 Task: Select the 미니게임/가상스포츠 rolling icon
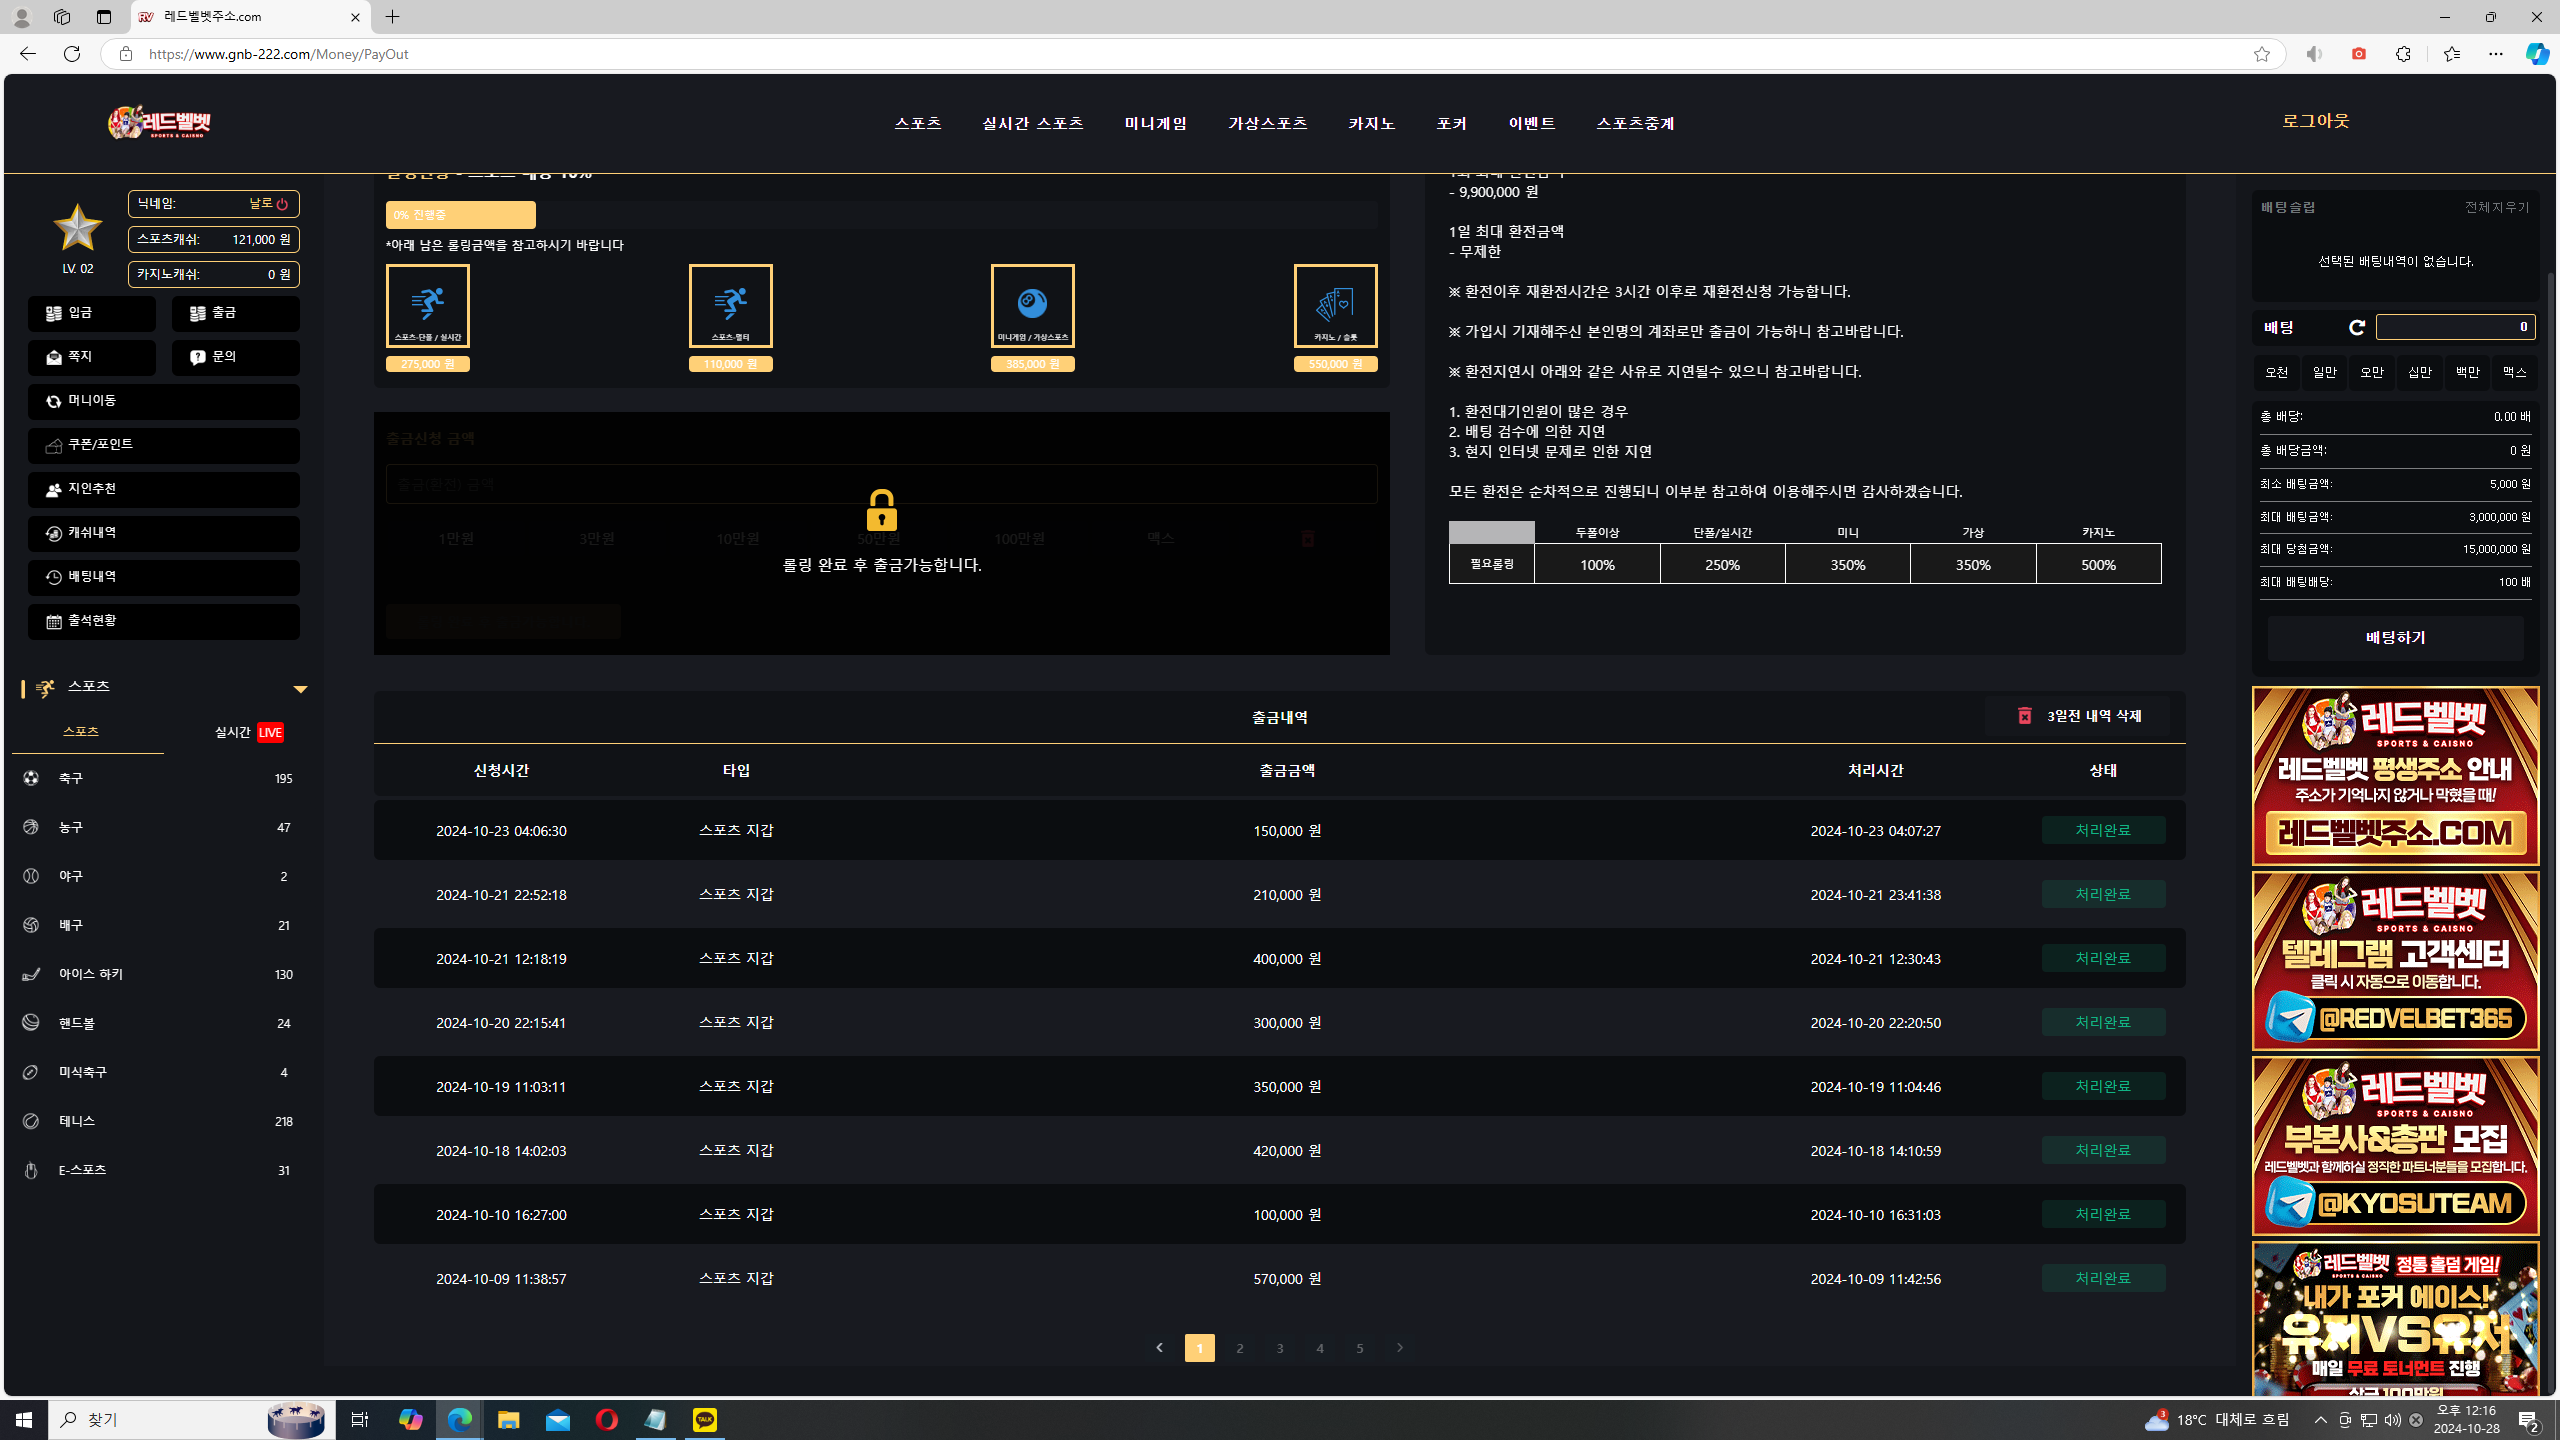point(1033,306)
